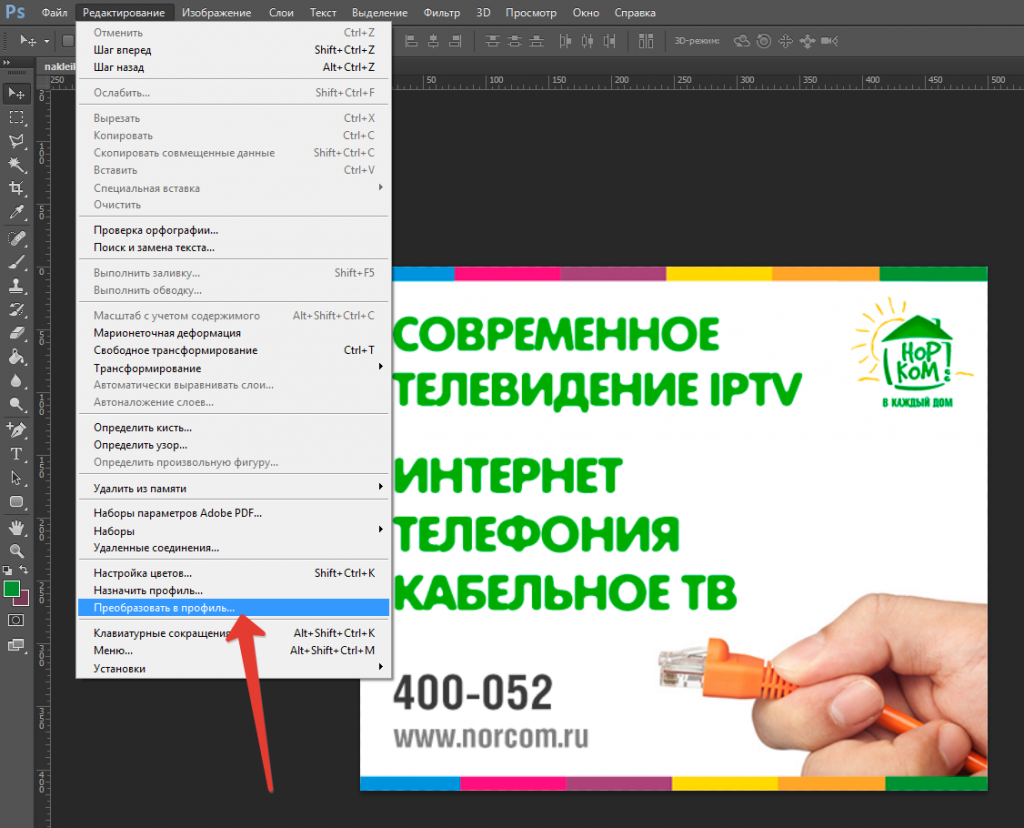Click the 3D camera icon in options bar
The image size is (1024, 828).
(x=829, y=41)
